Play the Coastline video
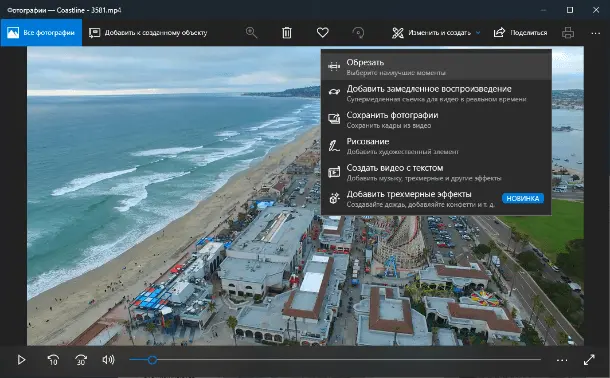The image size is (610, 378). click(x=21, y=360)
